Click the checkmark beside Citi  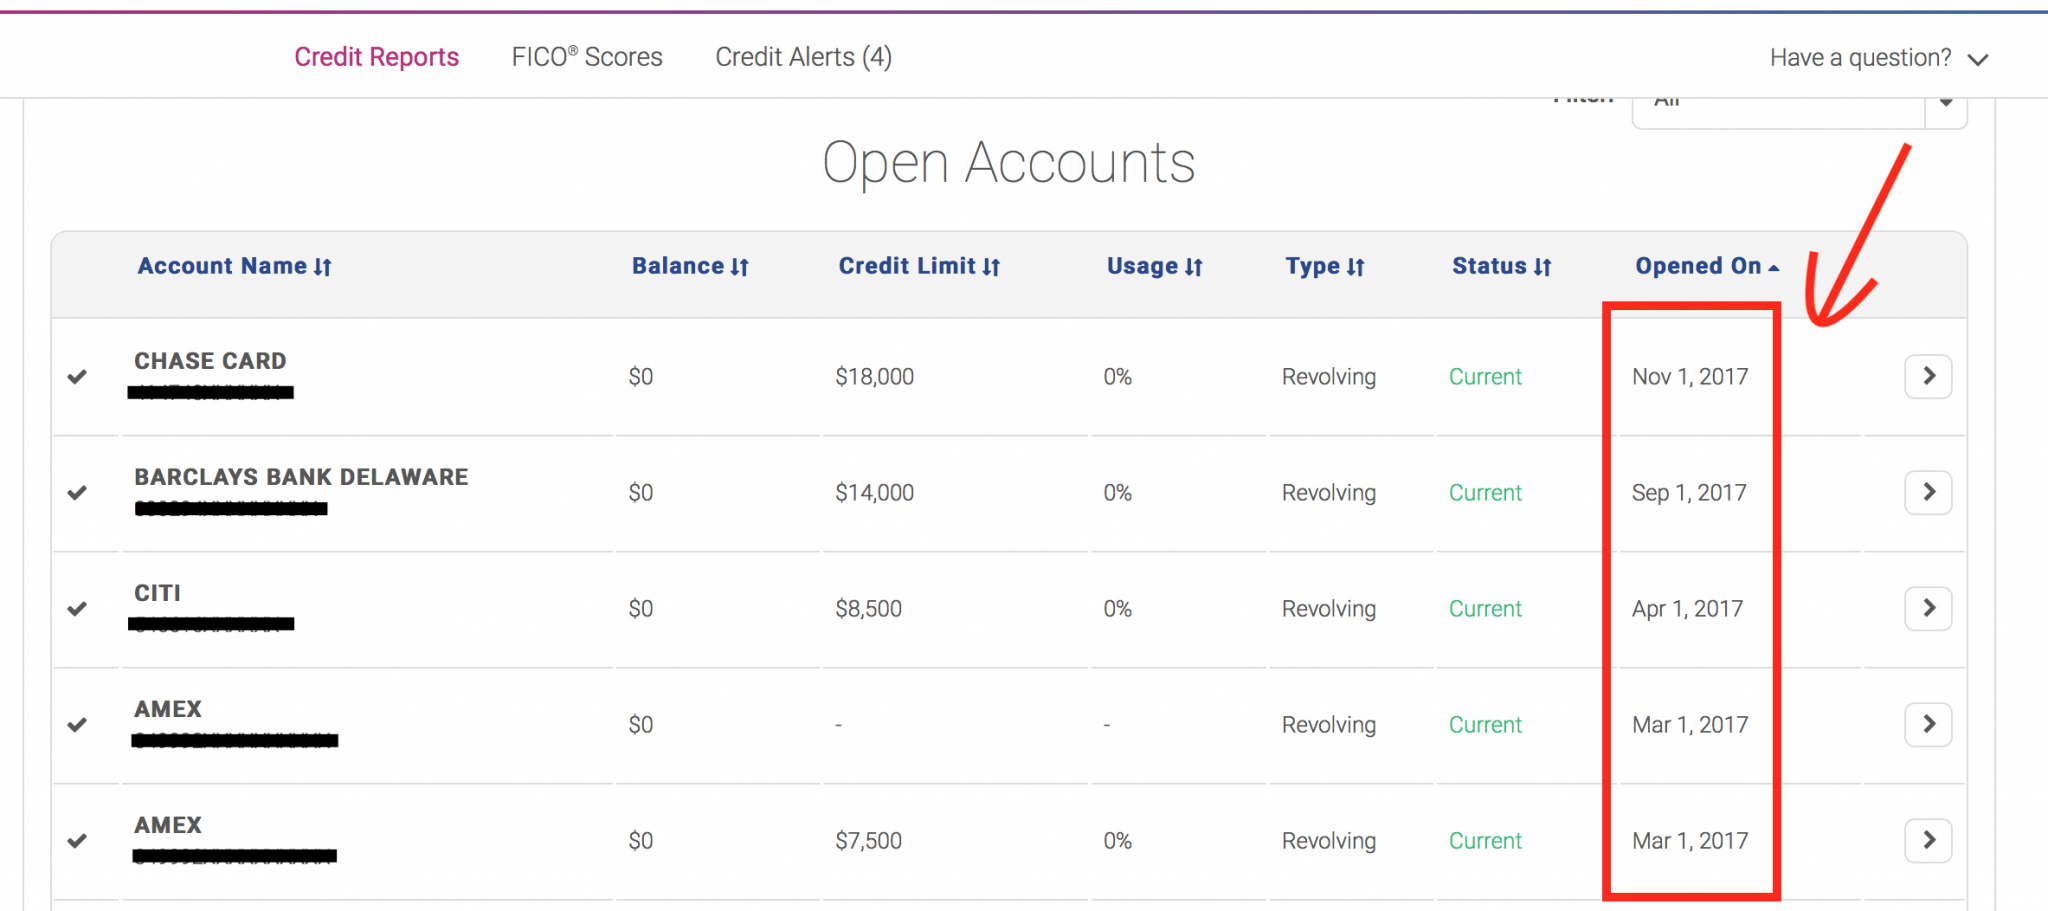pos(77,609)
